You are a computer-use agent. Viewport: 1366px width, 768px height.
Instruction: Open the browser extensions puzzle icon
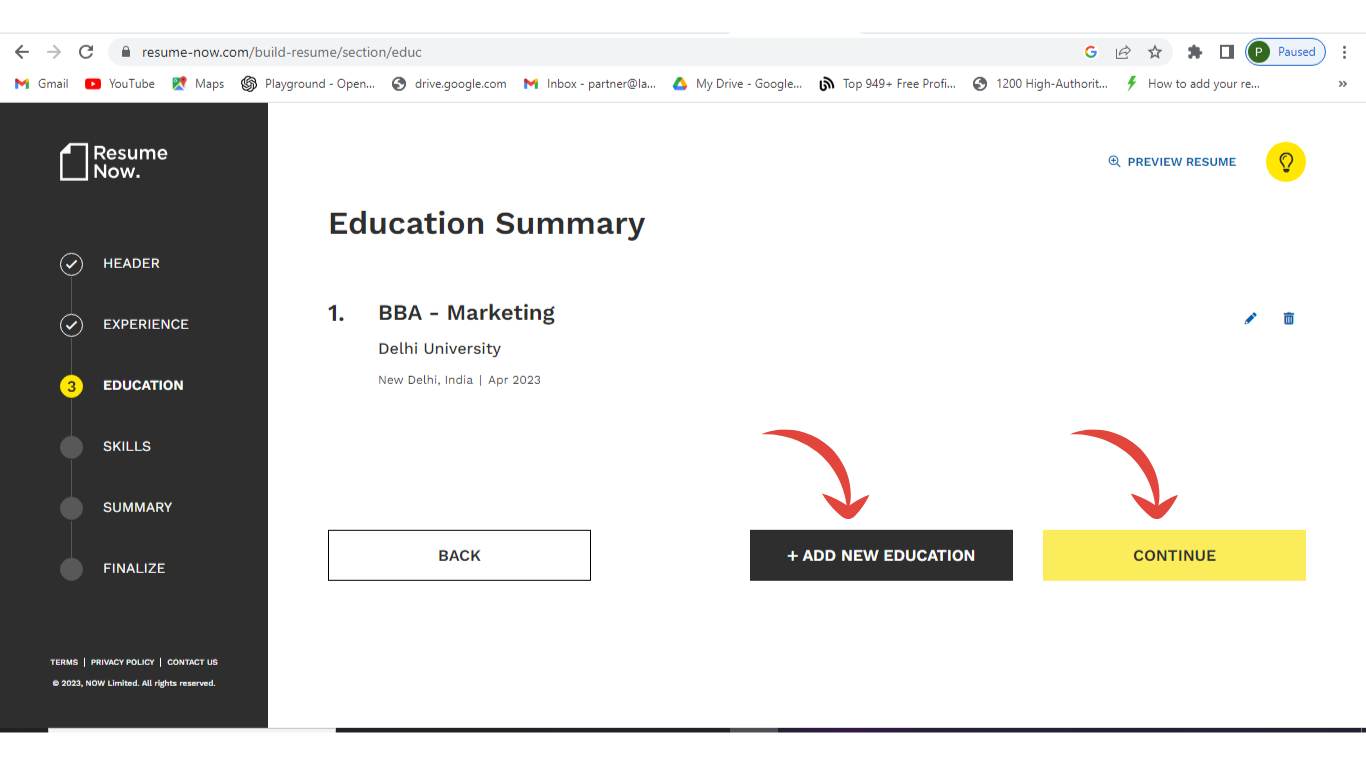[x=1194, y=52]
